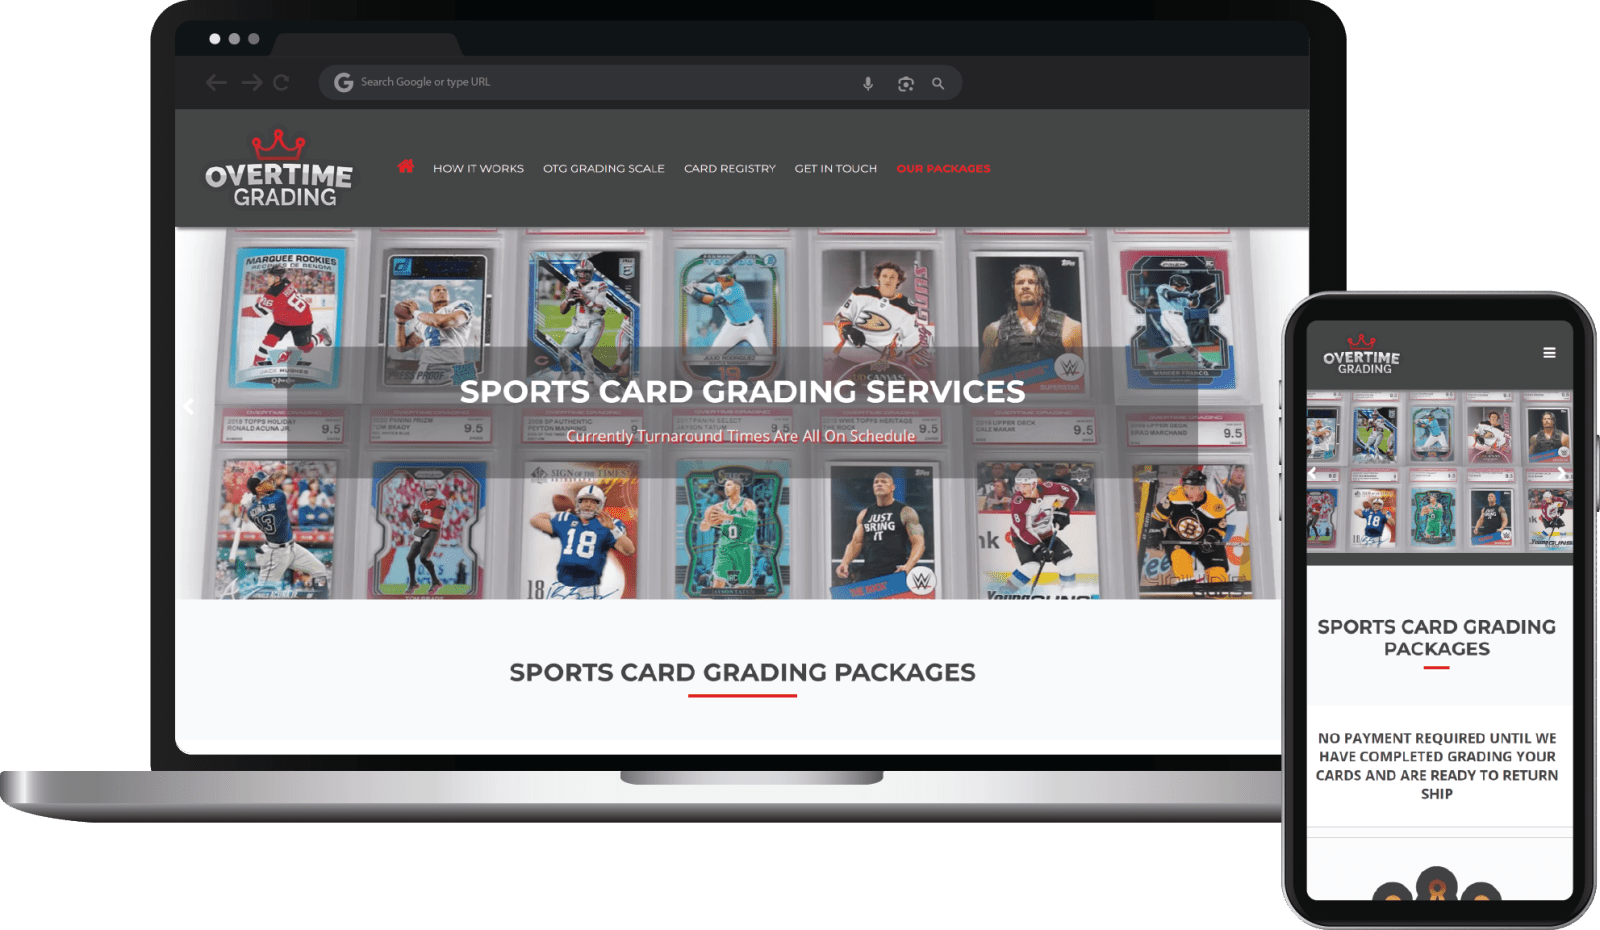Viewport: 1600px width, 930px height.
Task: Click the carousel previous arrow on desktop
Action: coord(188,406)
